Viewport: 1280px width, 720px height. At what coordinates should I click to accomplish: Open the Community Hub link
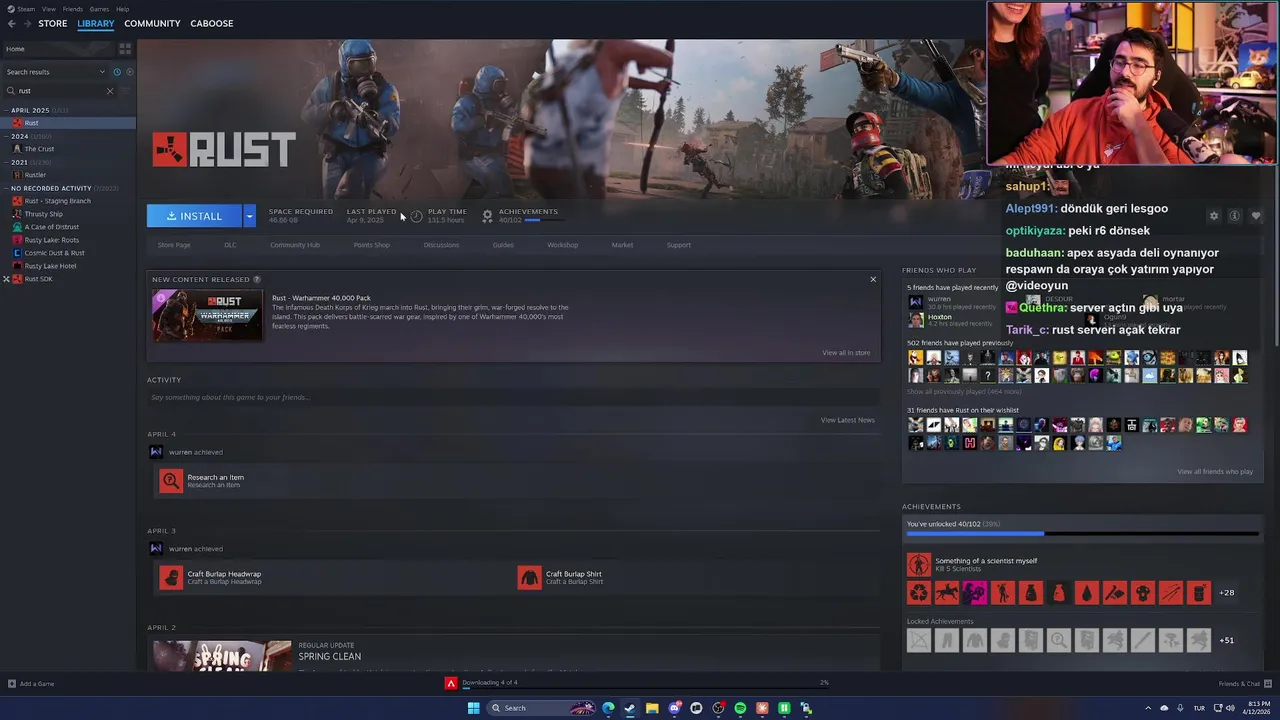tap(294, 245)
